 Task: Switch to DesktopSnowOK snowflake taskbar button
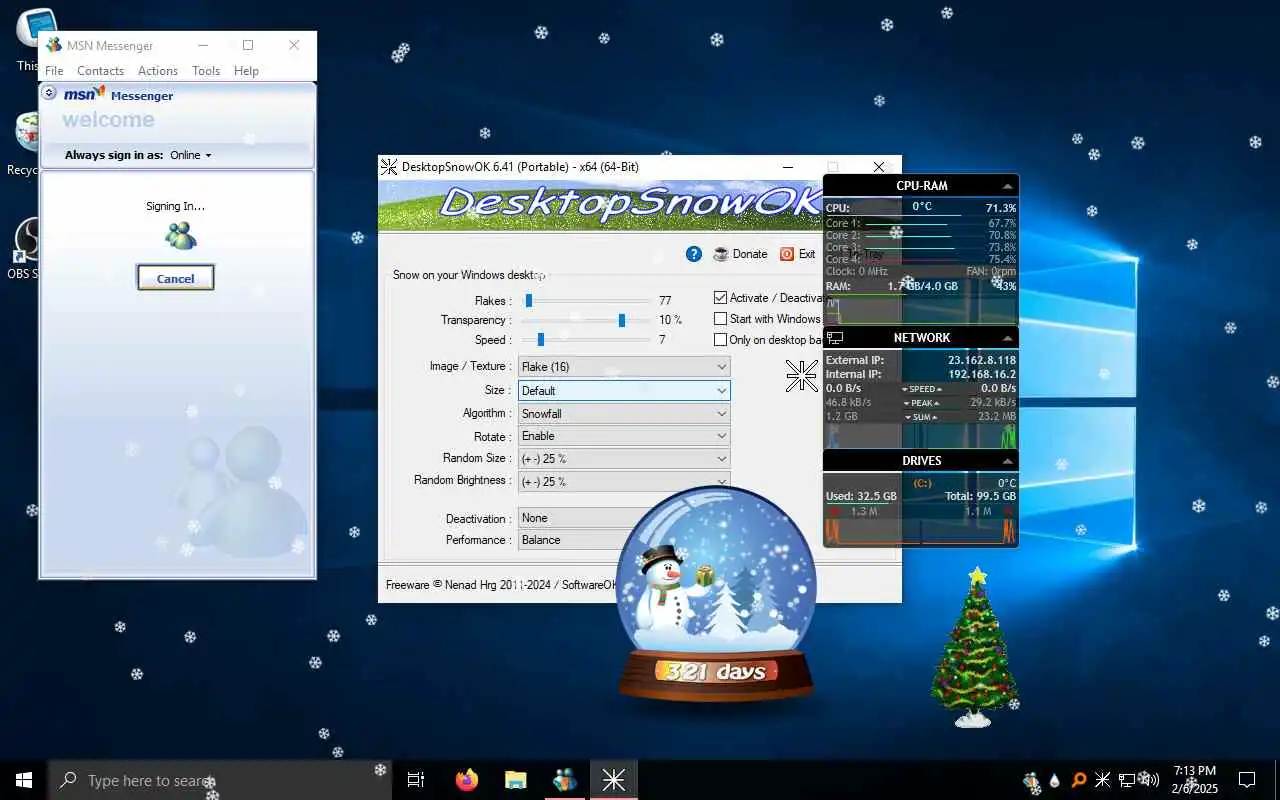[613, 780]
